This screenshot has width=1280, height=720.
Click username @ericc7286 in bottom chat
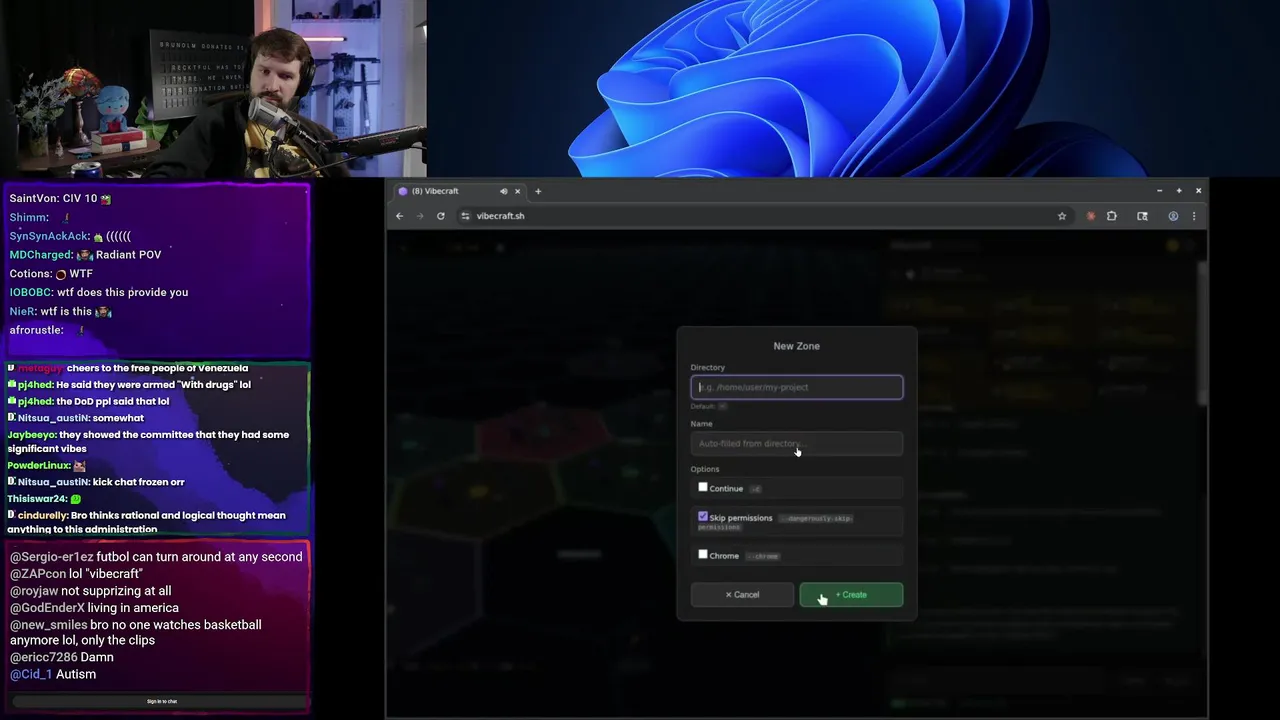coord(43,657)
